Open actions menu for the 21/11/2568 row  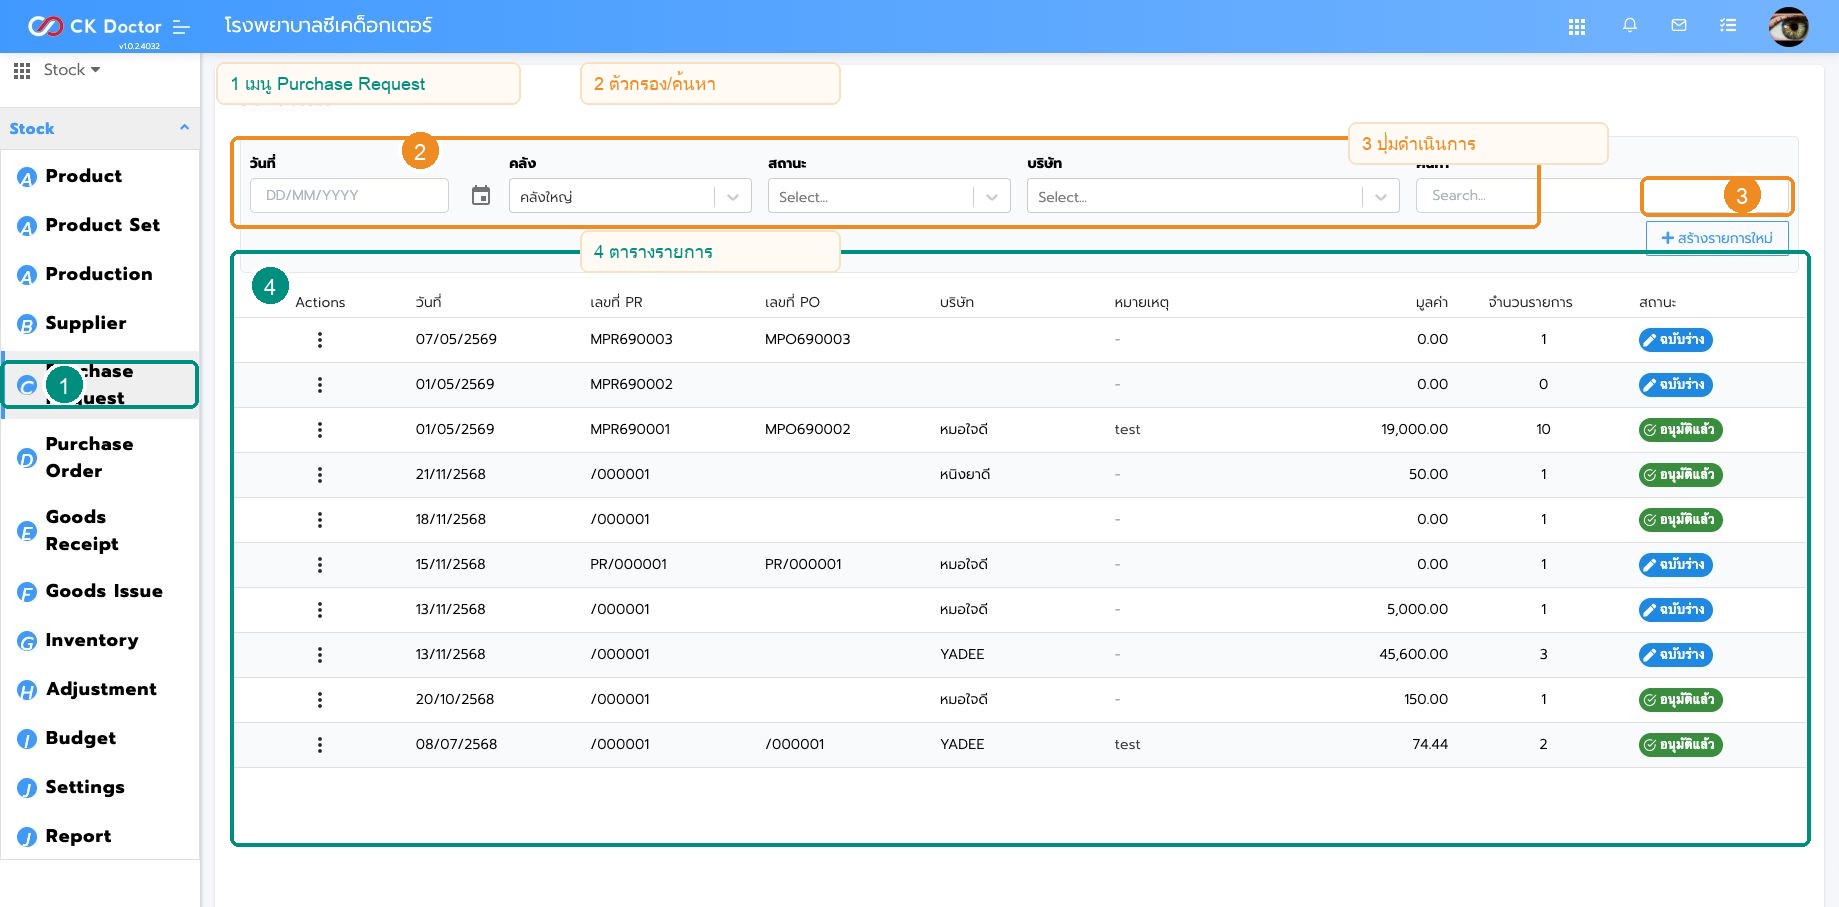coord(320,475)
